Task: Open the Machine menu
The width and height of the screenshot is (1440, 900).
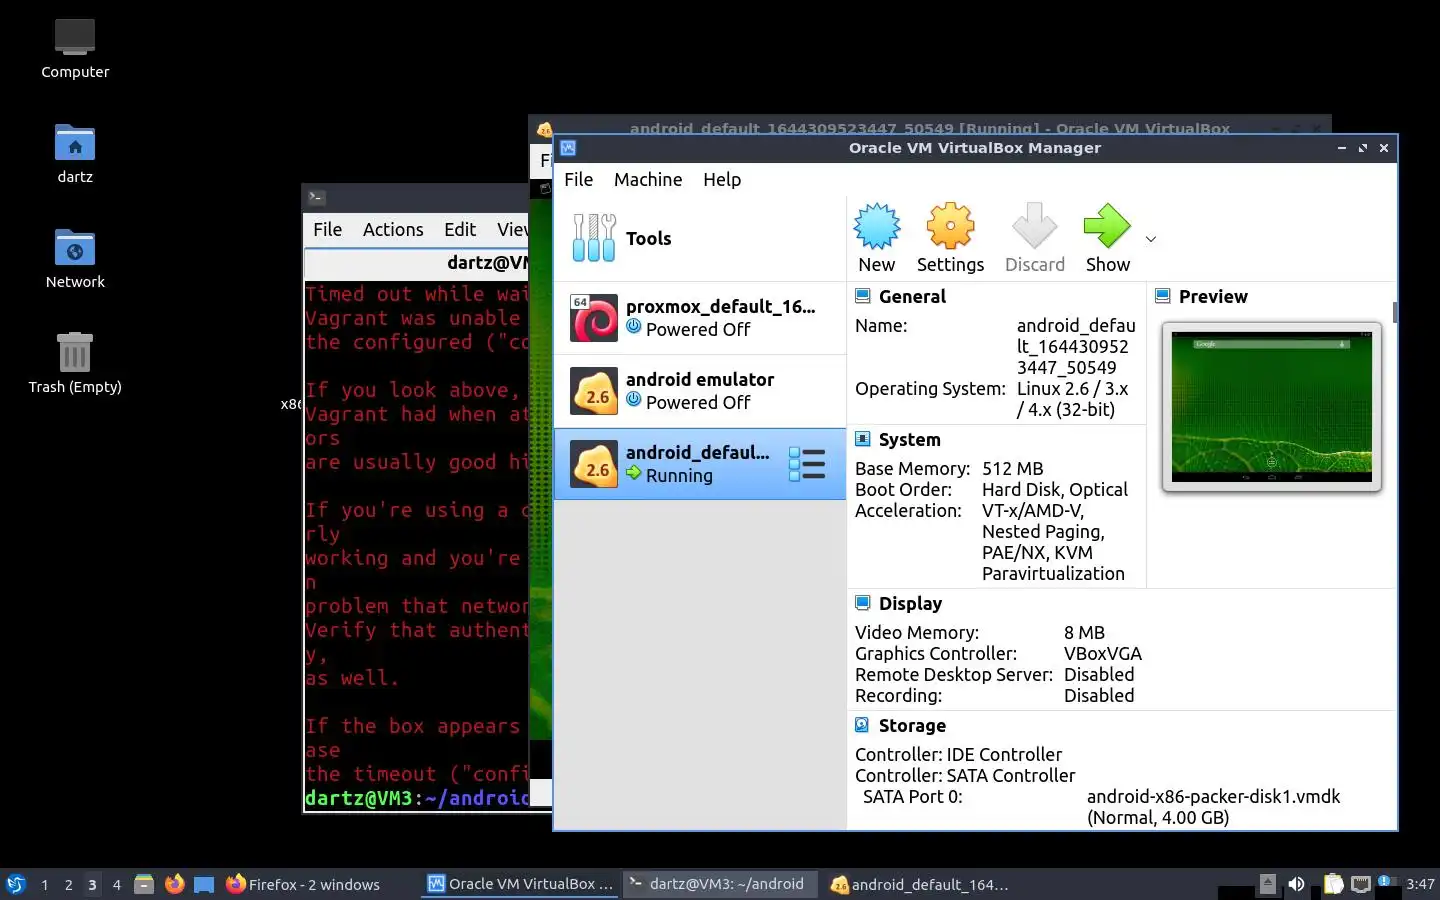Action: [648, 180]
